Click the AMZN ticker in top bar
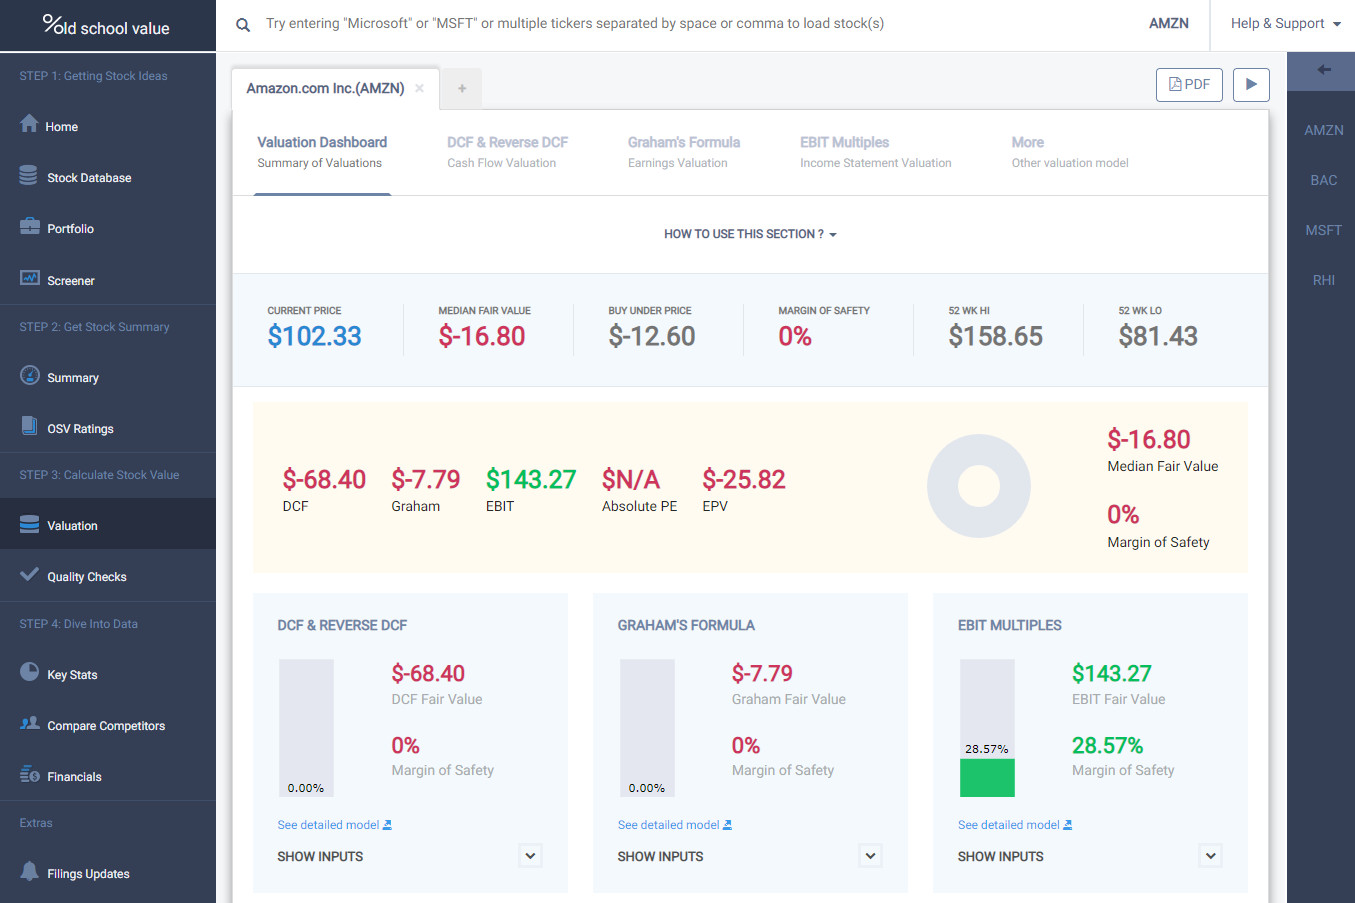Image resolution: width=1355 pixels, height=903 pixels. coord(1168,23)
